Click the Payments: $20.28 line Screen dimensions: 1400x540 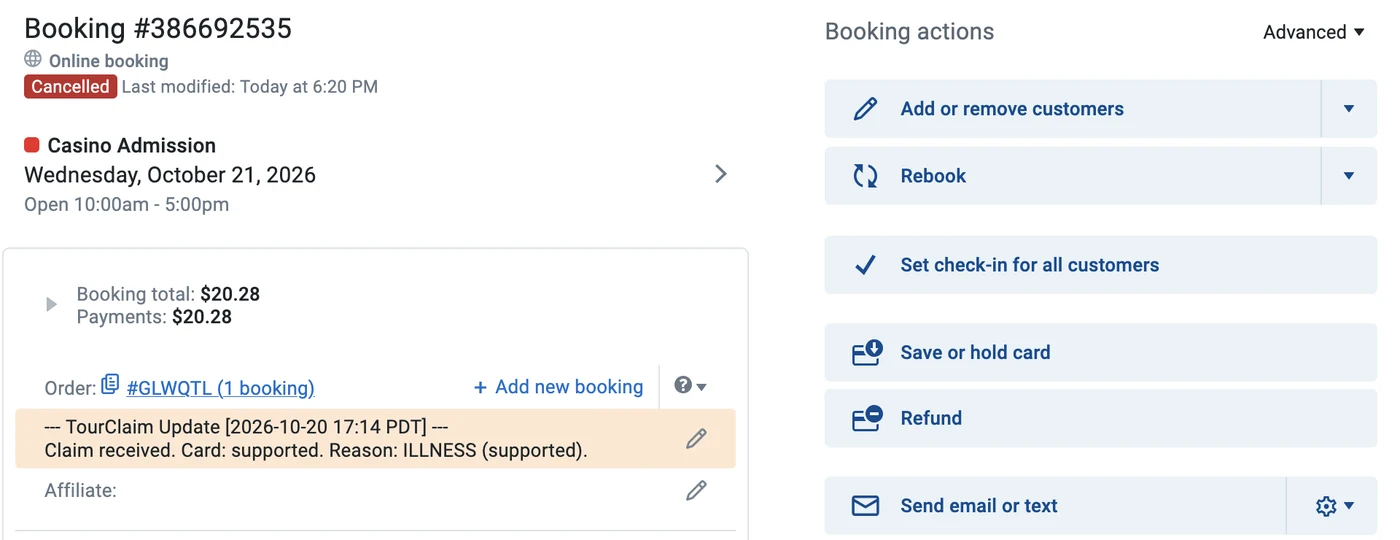[154, 317]
